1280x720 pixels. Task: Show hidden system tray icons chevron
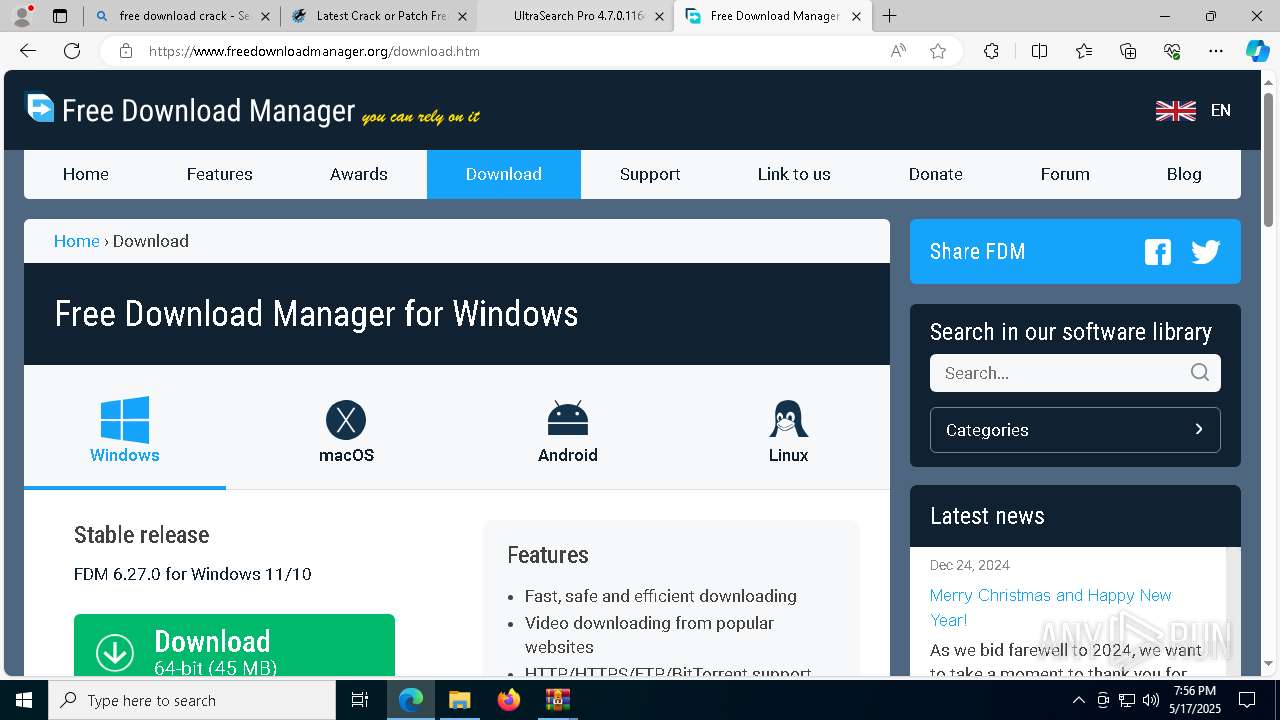pos(1078,700)
